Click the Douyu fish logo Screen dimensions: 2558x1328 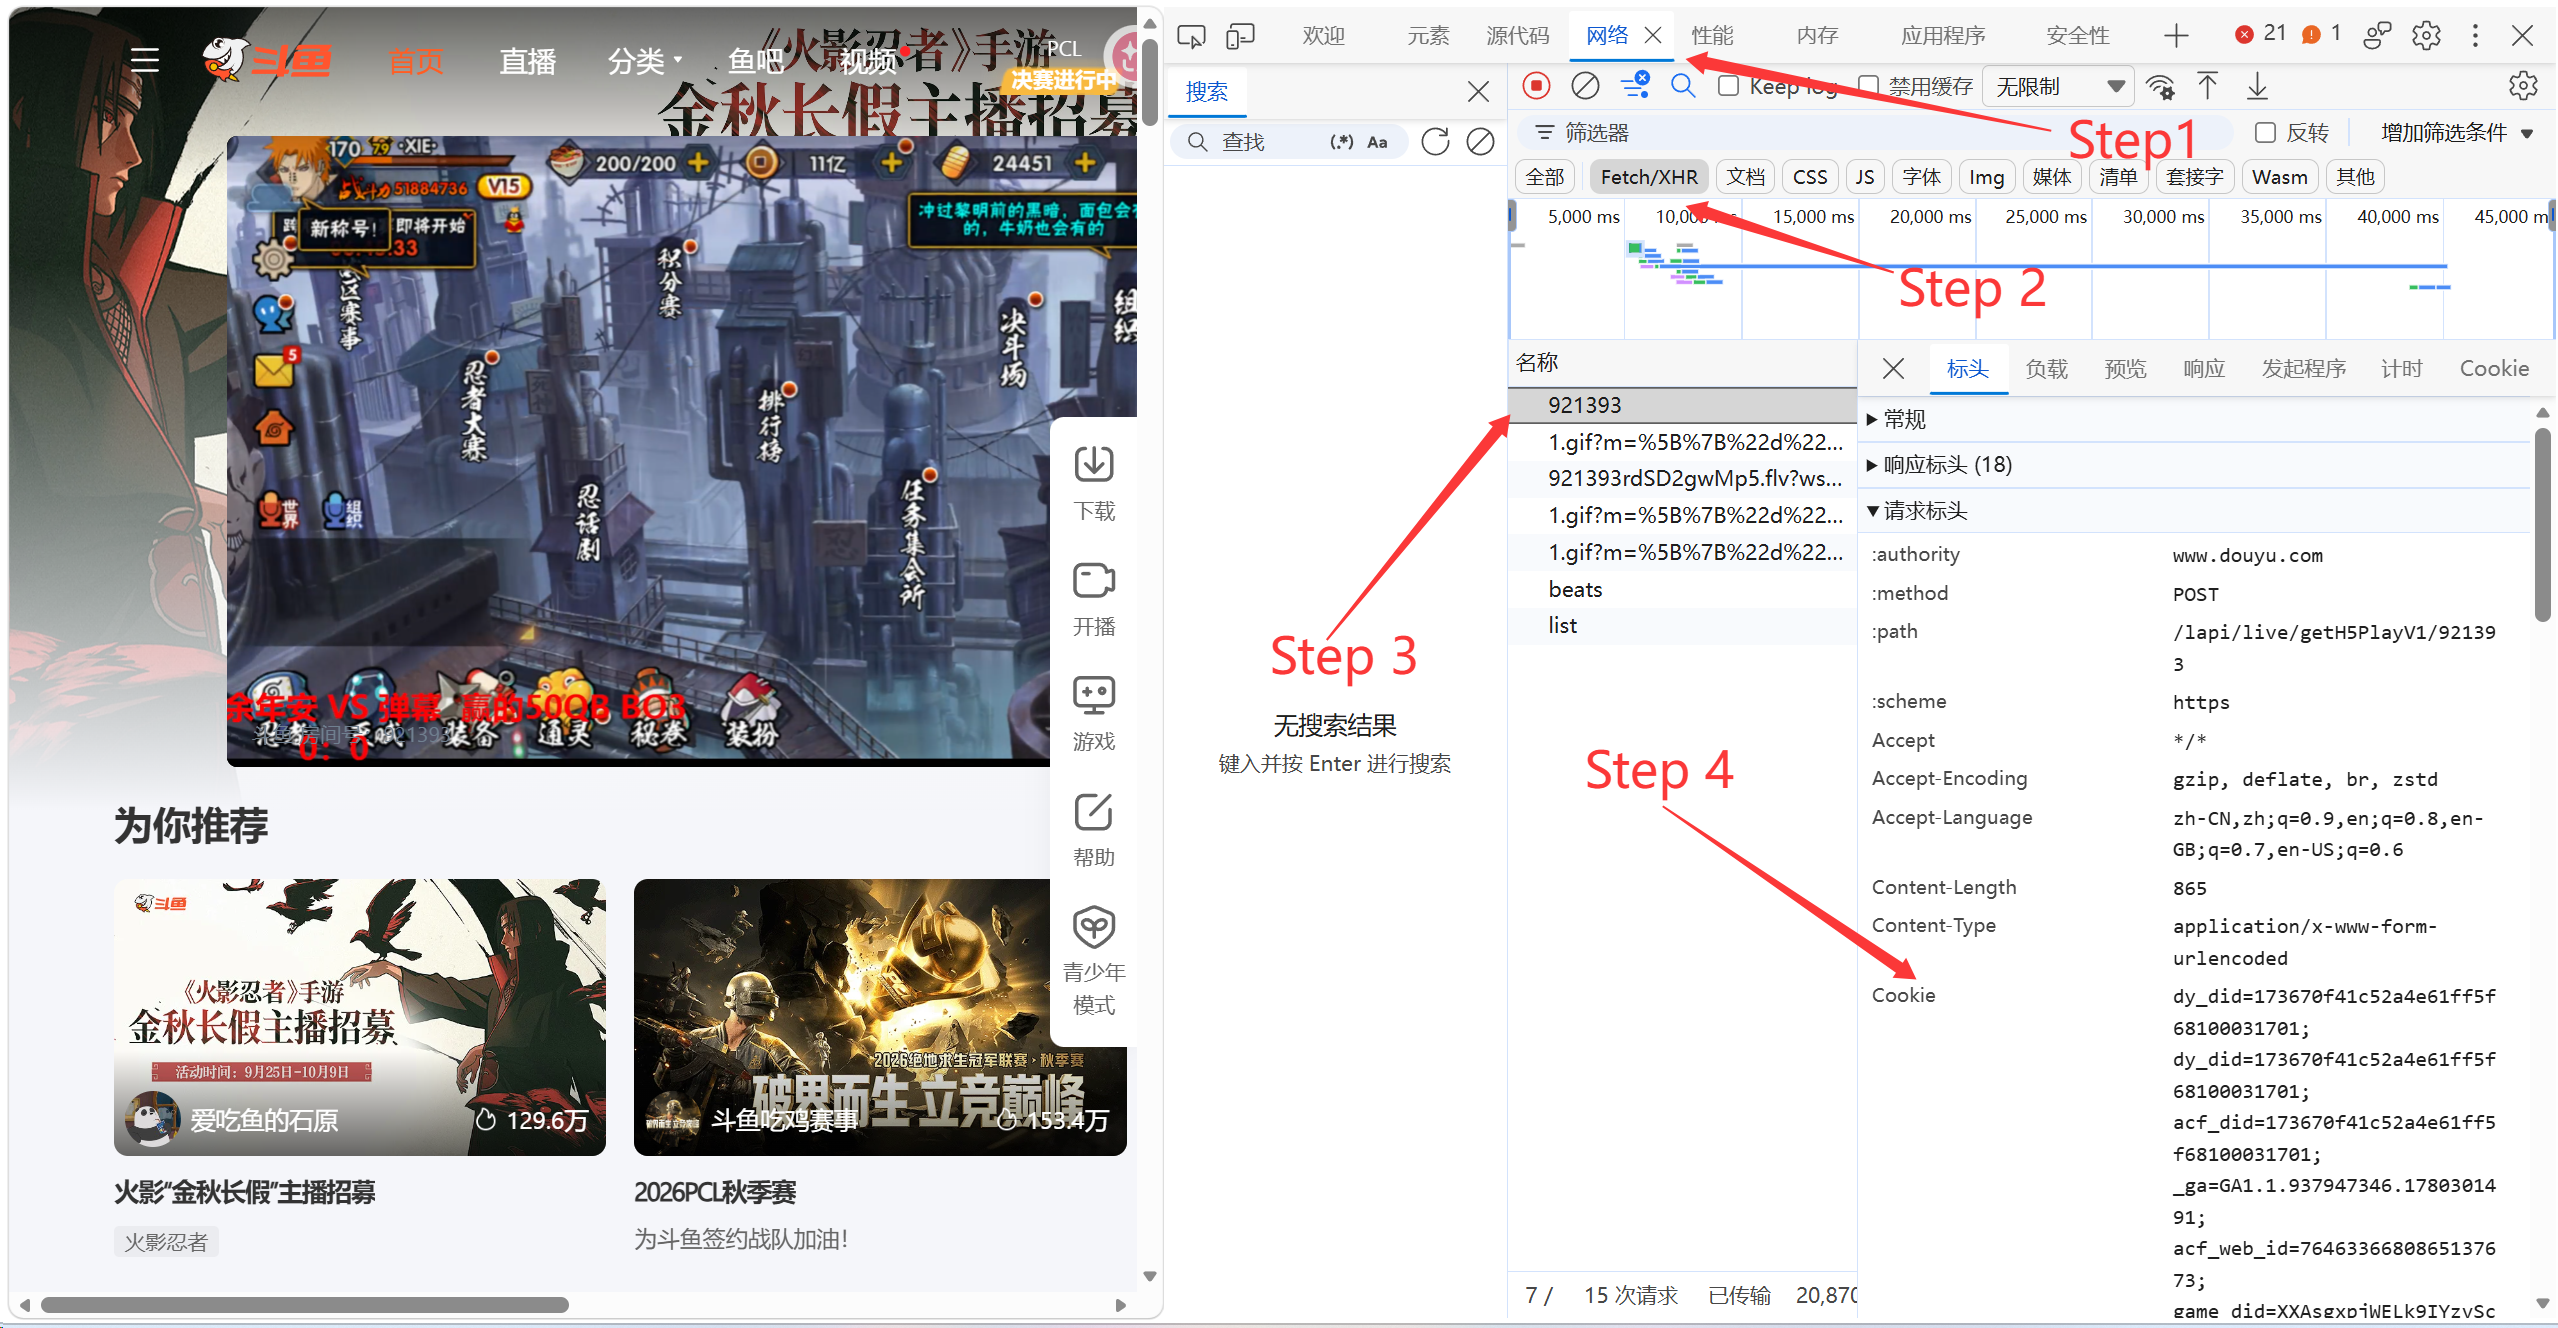(266, 61)
